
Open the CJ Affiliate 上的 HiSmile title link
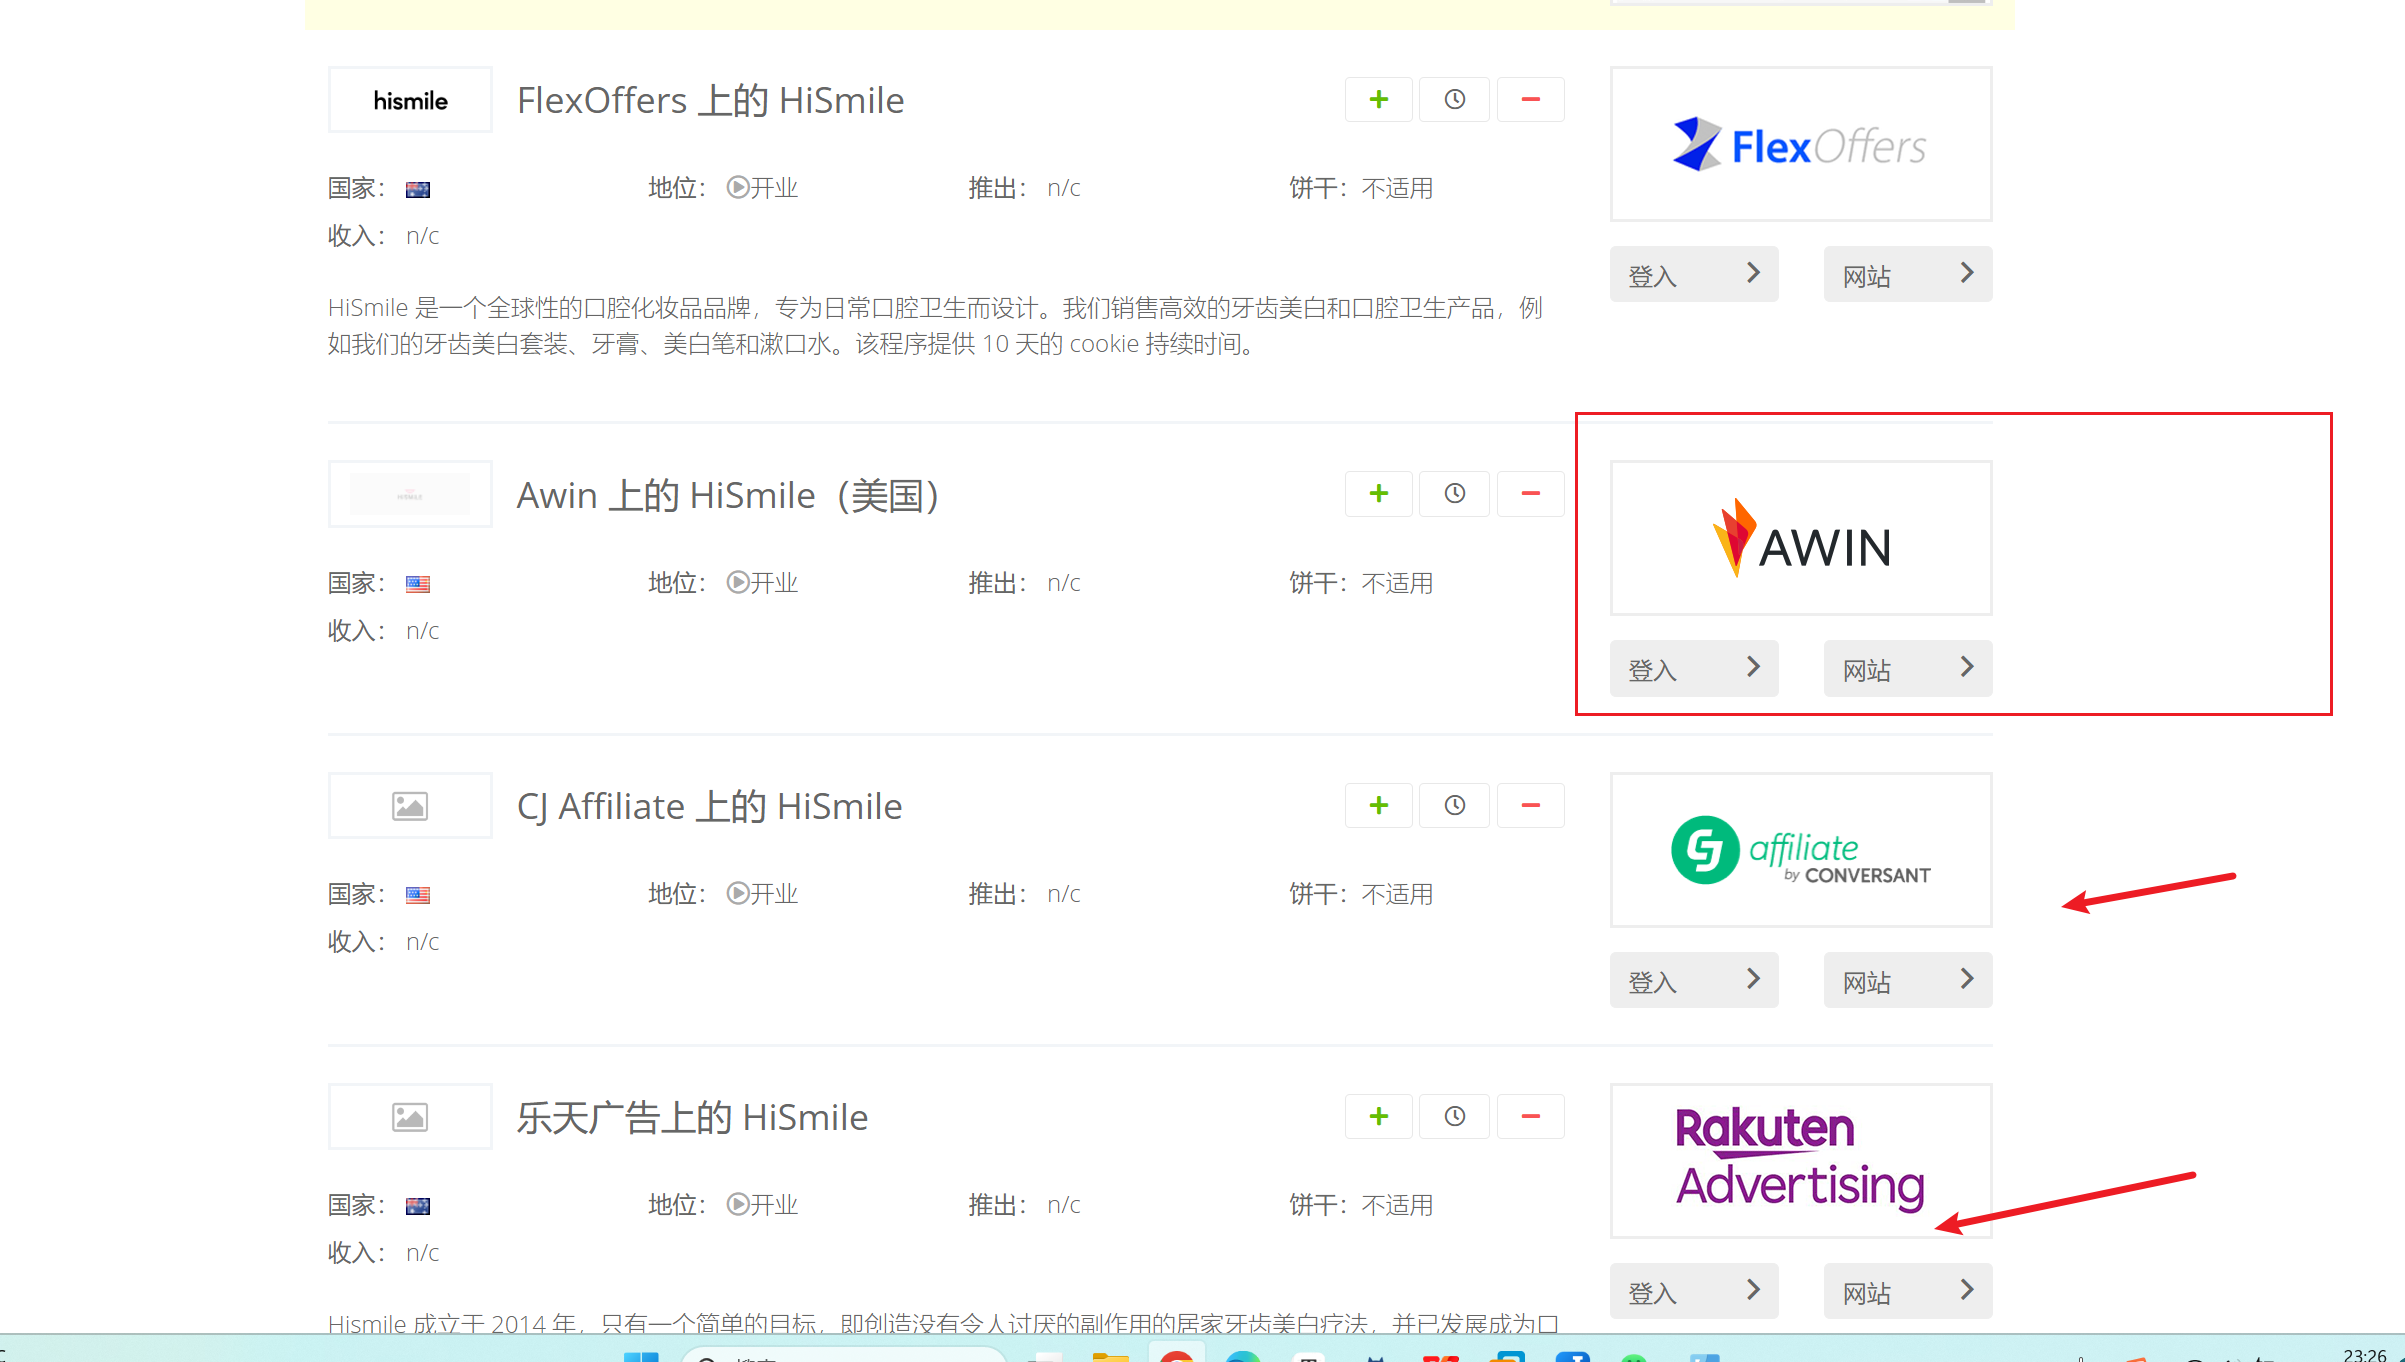(x=709, y=806)
